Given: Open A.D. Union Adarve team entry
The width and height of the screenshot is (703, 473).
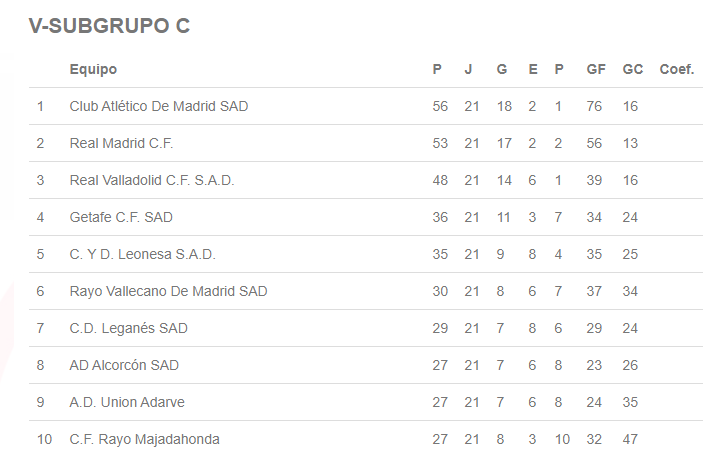Looking at the screenshot, I should coord(127,402).
